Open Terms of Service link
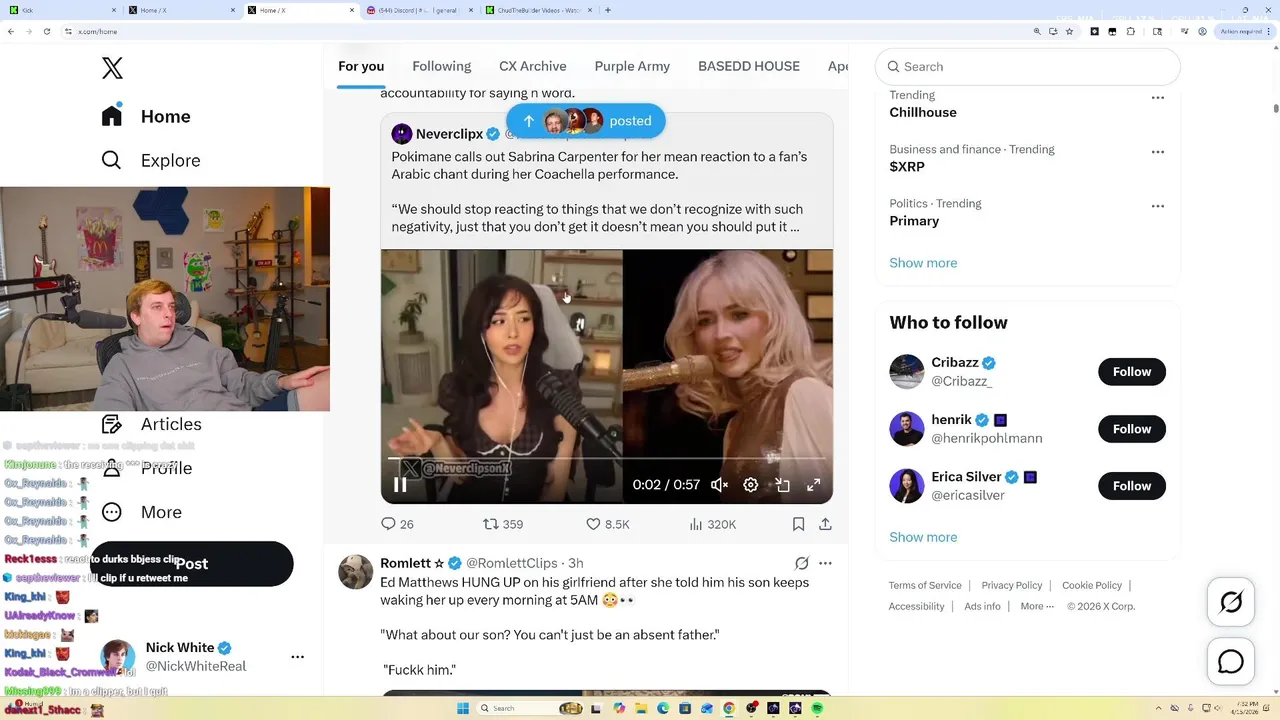The width and height of the screenshot is (1280, 720). pyautogui.click(x=925, y=585)
